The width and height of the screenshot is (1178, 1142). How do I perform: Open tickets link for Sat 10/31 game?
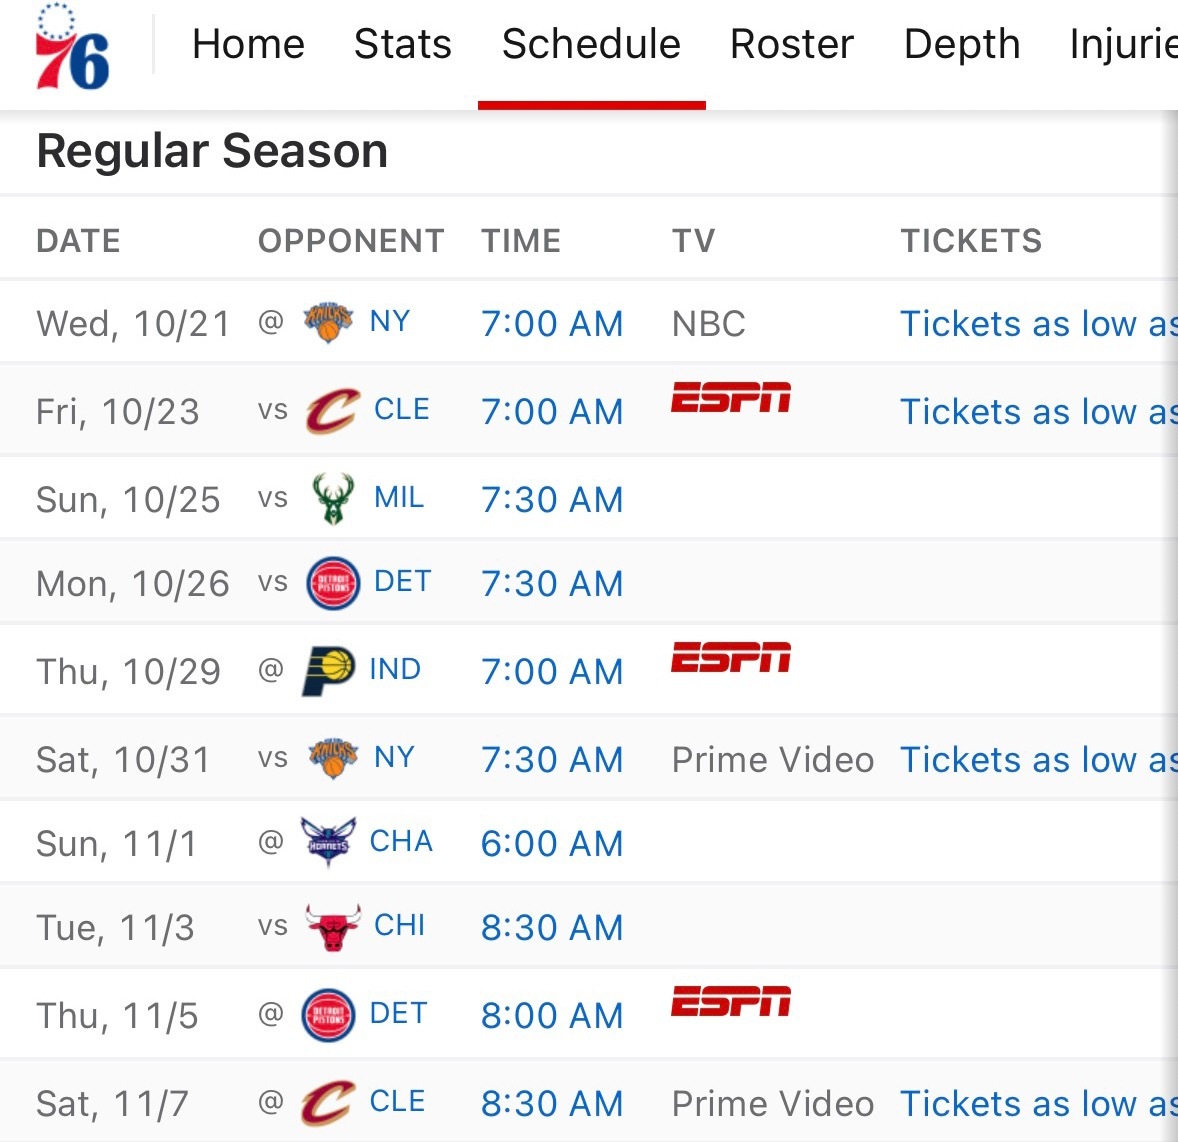(x=1039, y=760)
